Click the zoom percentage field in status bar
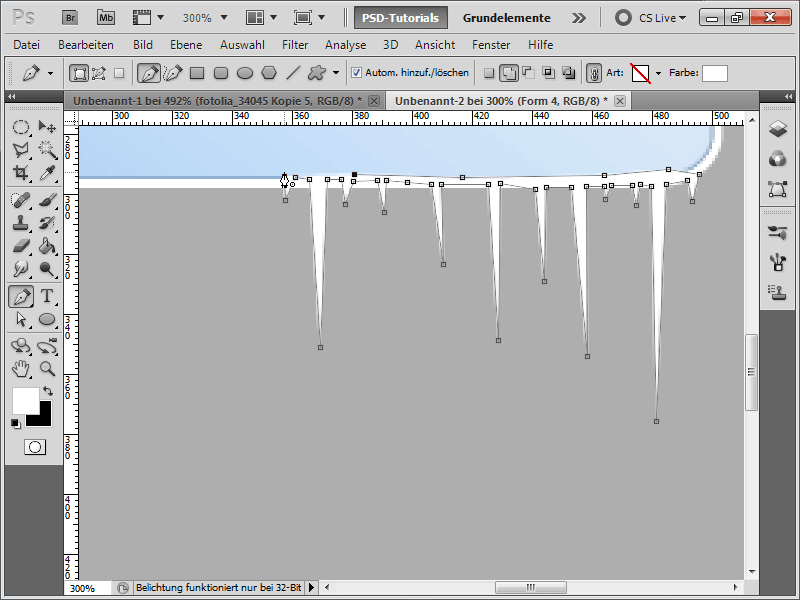 (88, 588)
